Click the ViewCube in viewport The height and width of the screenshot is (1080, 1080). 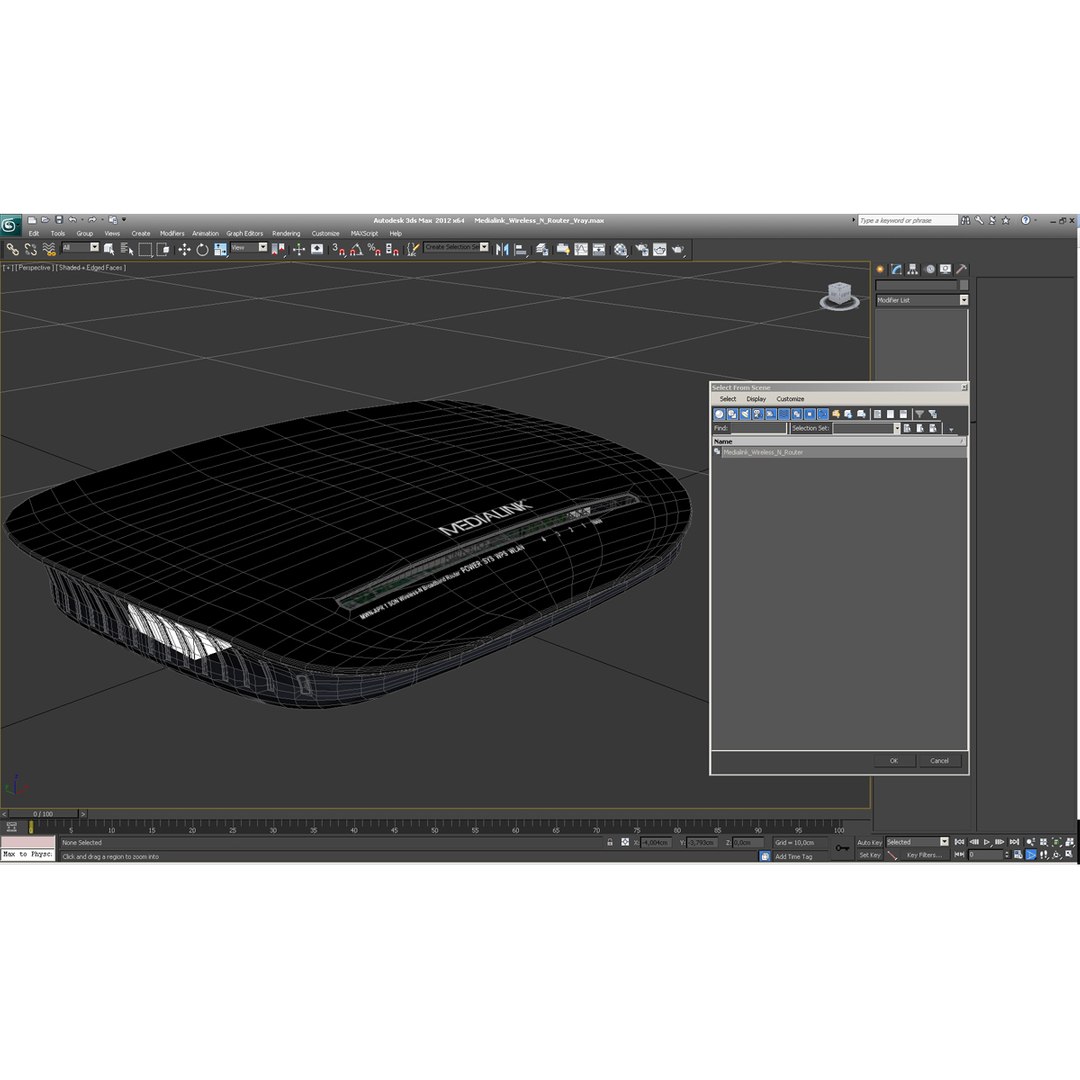click(x=840, y=295)
